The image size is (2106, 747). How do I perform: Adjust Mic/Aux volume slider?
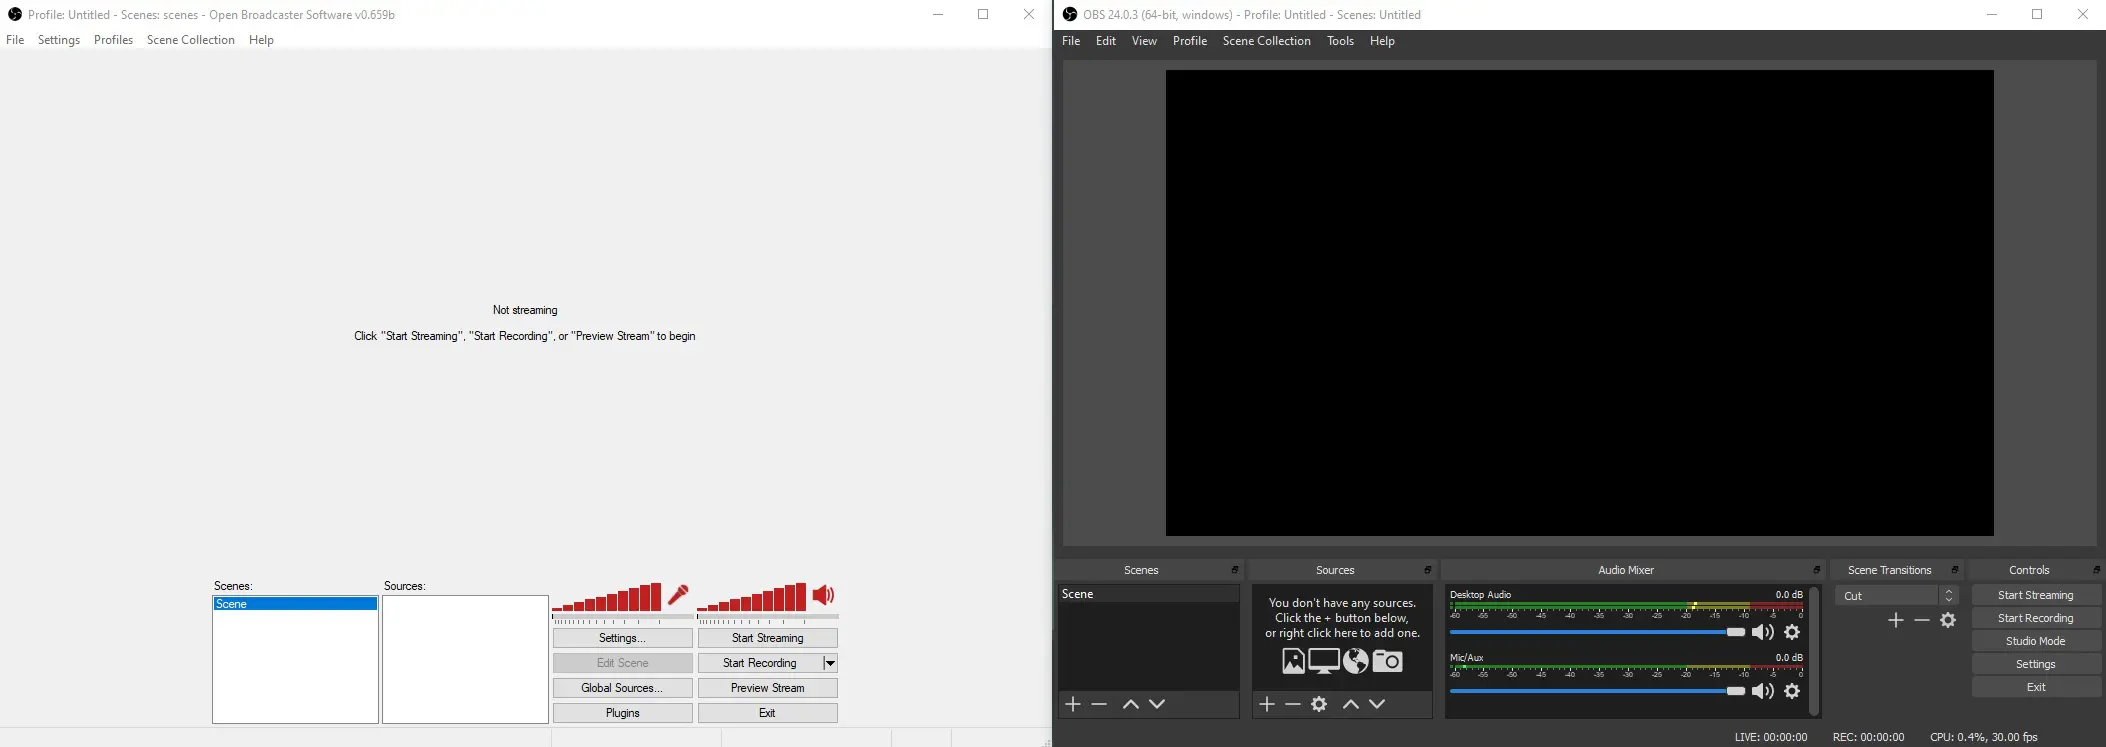click(1597, 691)
